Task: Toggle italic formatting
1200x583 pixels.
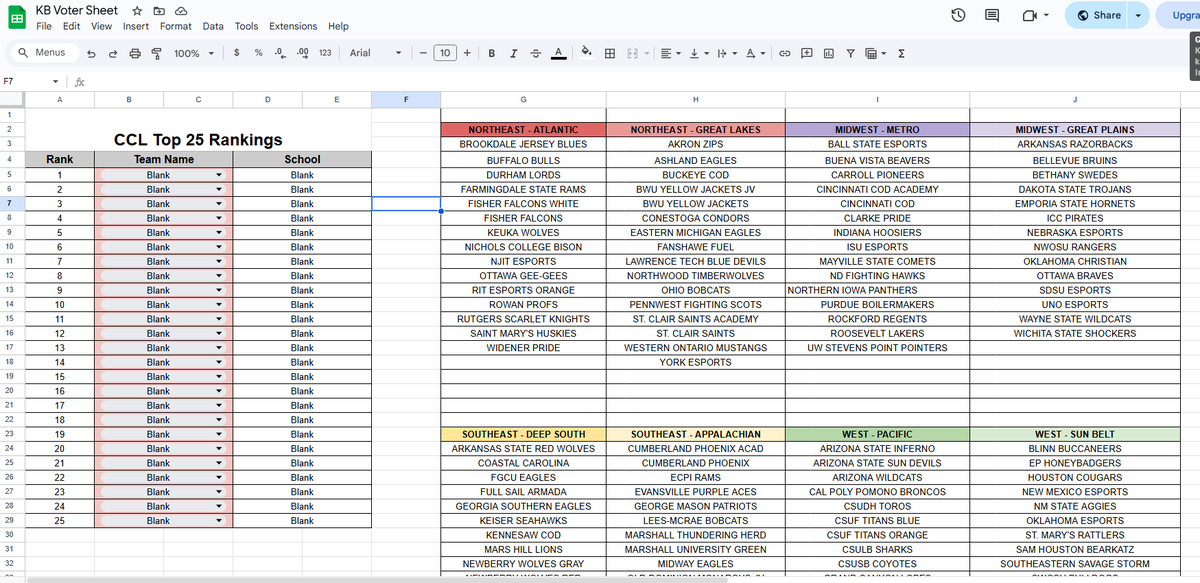Action: click(x=514, y=53)
